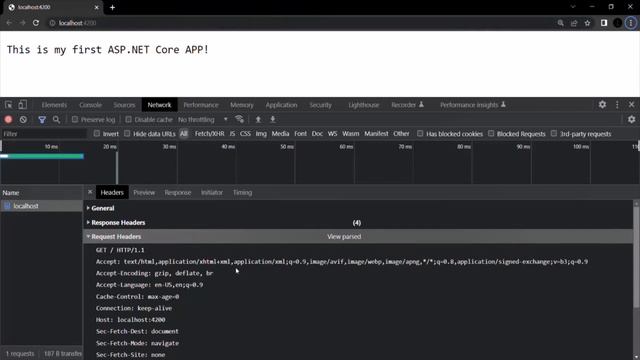
Task: Open the Recorder tab
Action: [x=407, y=105]
